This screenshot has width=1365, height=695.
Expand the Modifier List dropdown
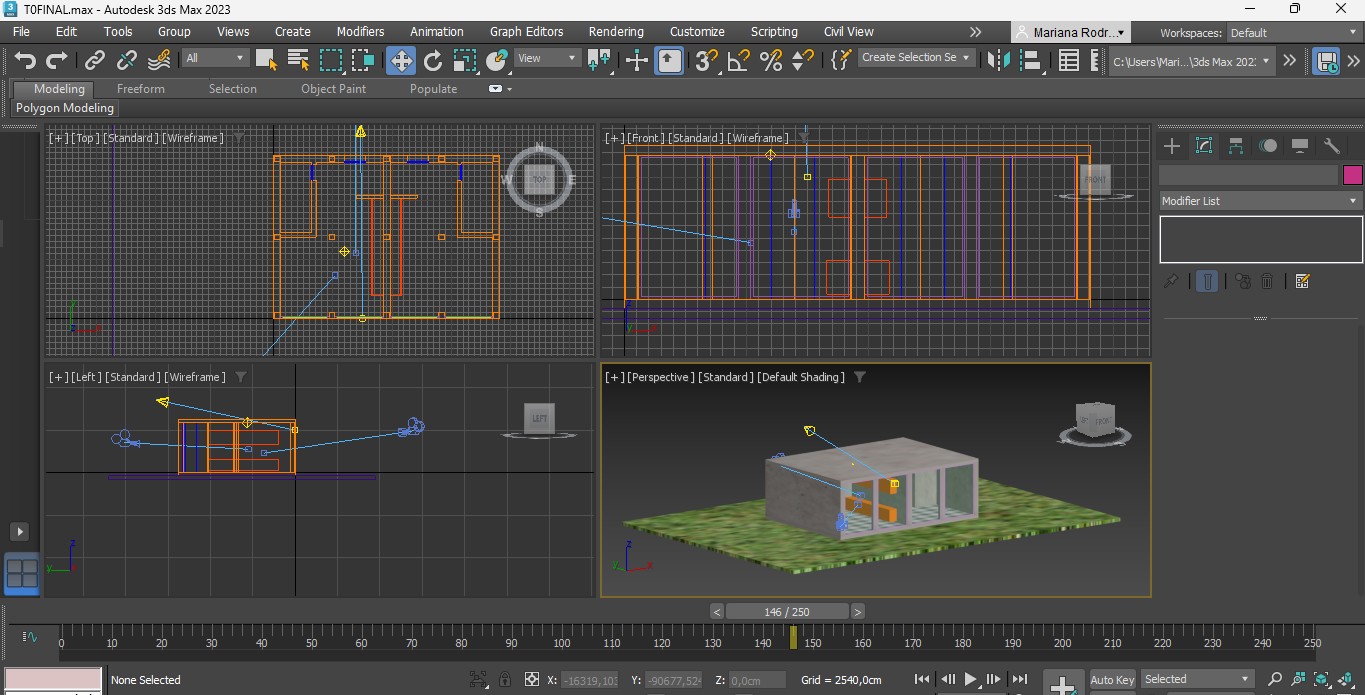[x=1259, y=201]
